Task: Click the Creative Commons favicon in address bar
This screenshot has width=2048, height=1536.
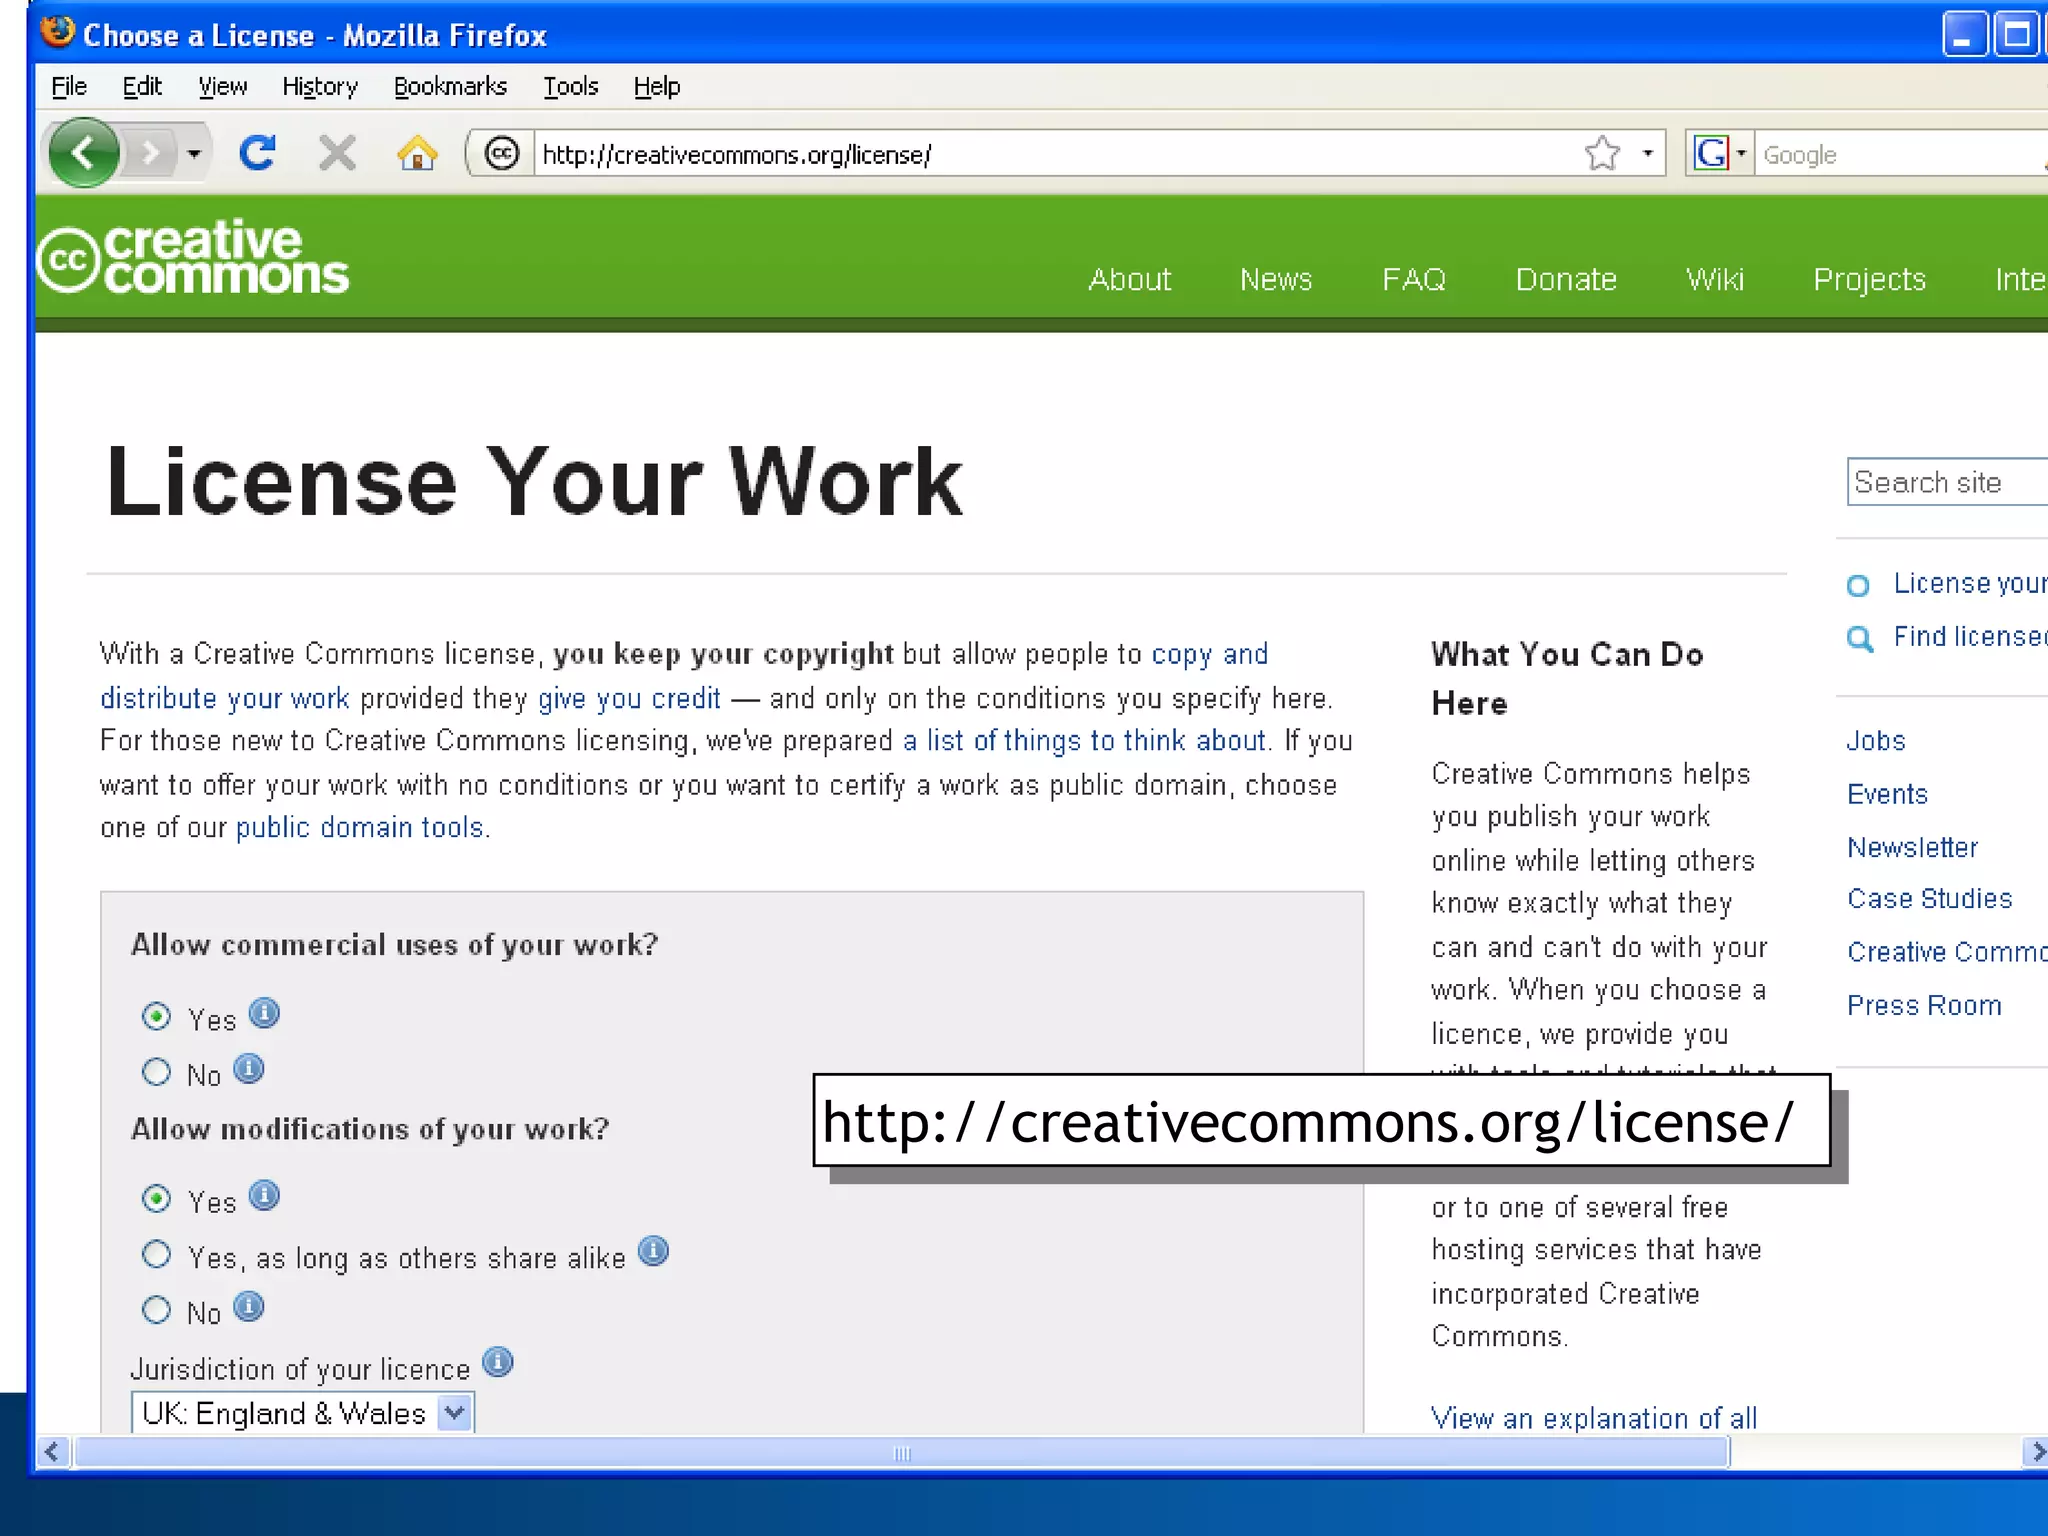Action: [501, 153]
